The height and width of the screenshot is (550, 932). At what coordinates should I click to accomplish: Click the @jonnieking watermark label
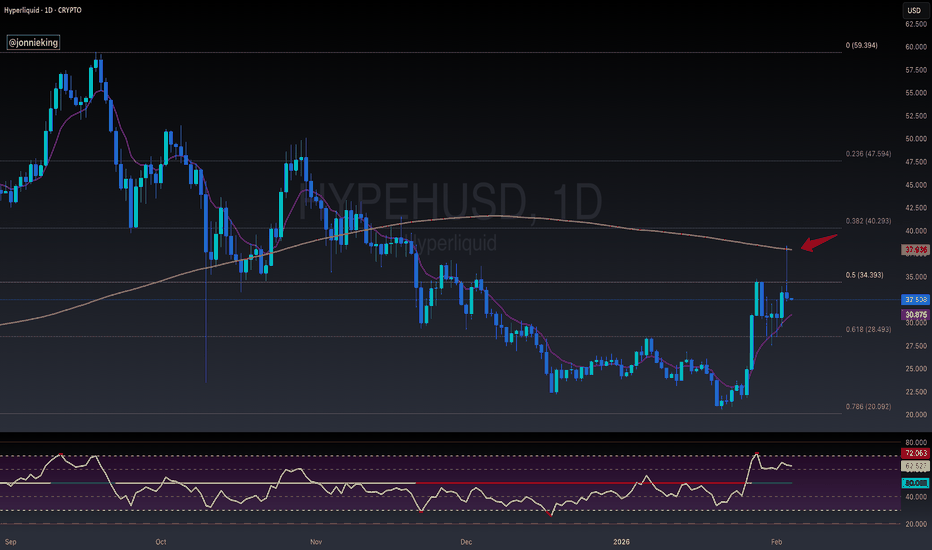(x=33, y=42)
